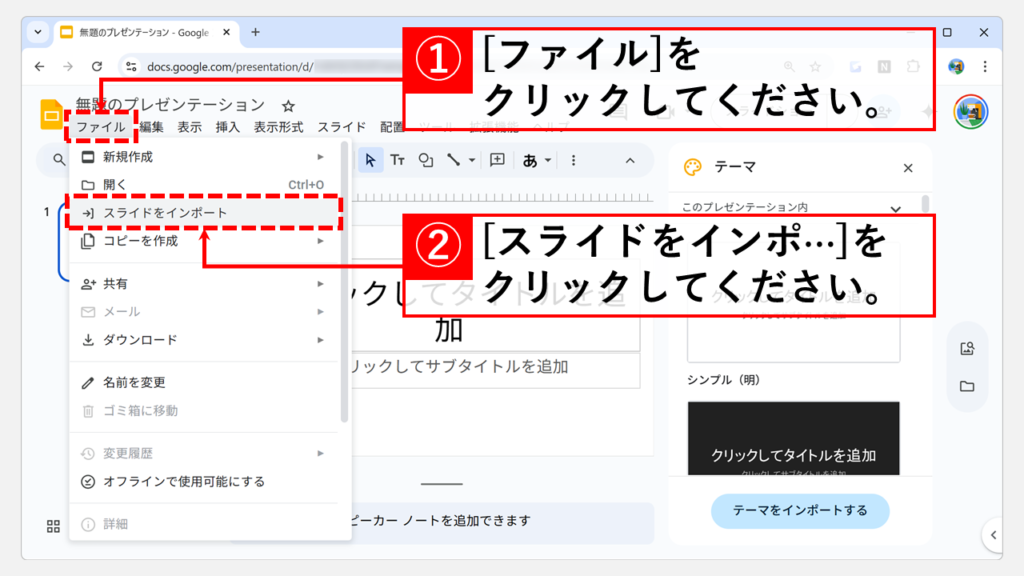Image resolution: width=1024 pixels, height=576 pixels.
Task: Open the browser tab search dropdown
Action: (x=38, y=32)
